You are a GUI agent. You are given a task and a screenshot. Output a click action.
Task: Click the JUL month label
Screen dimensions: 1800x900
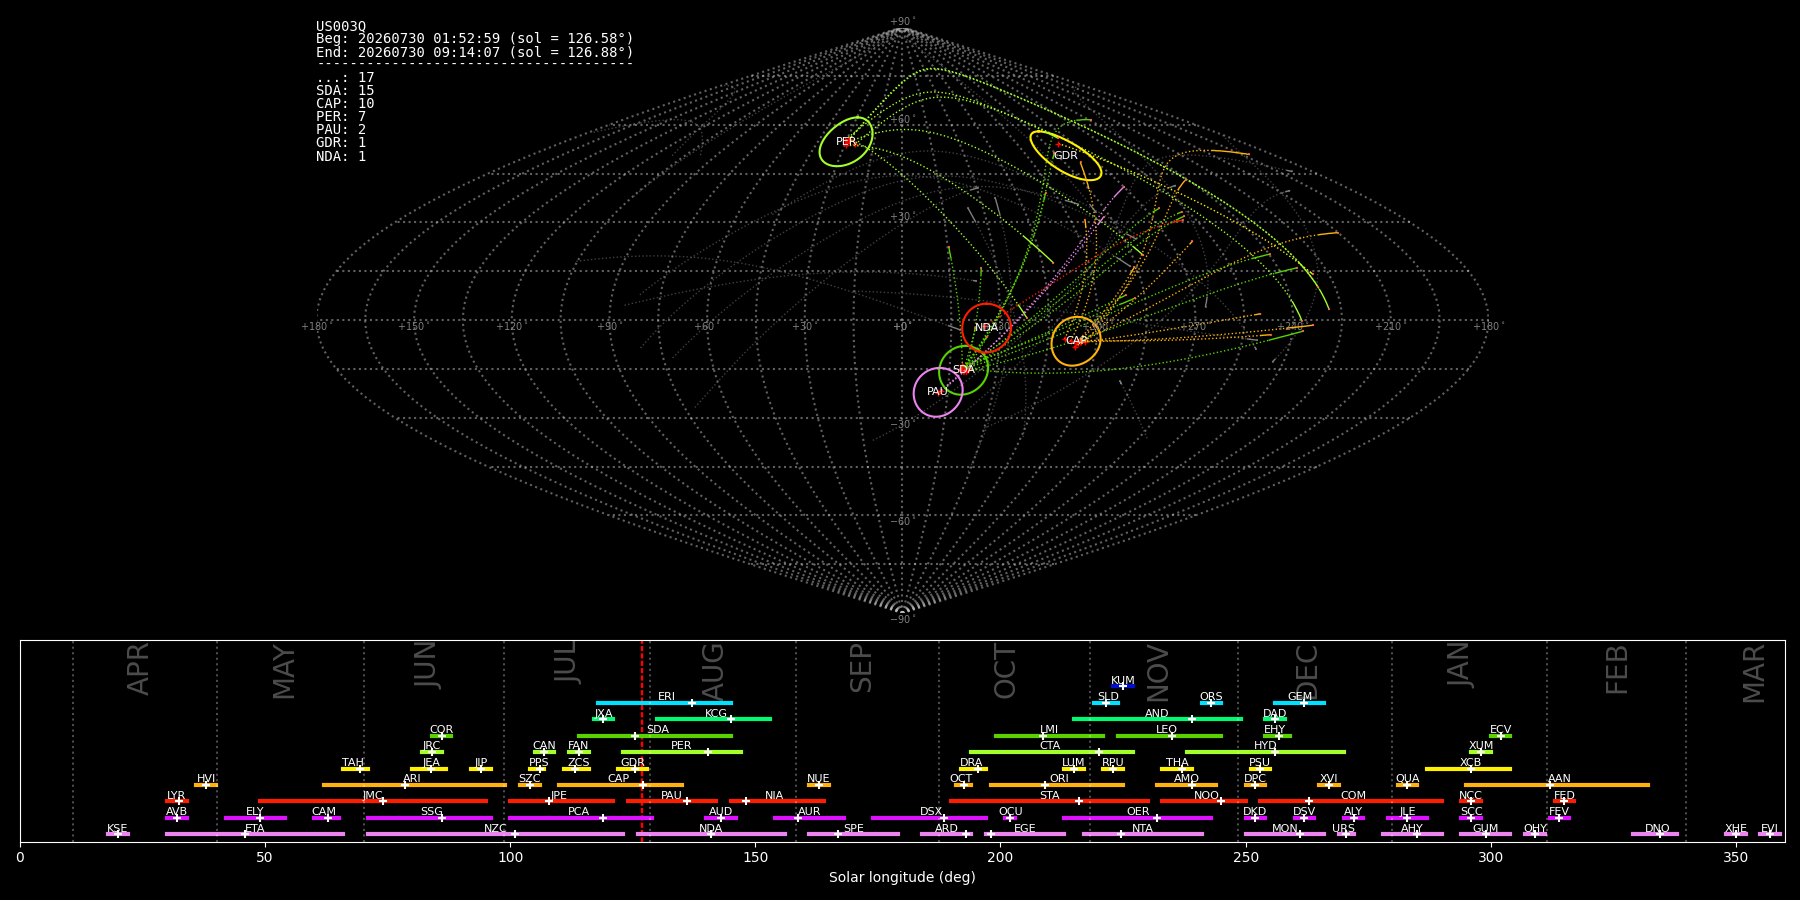[x=566, y=662]
